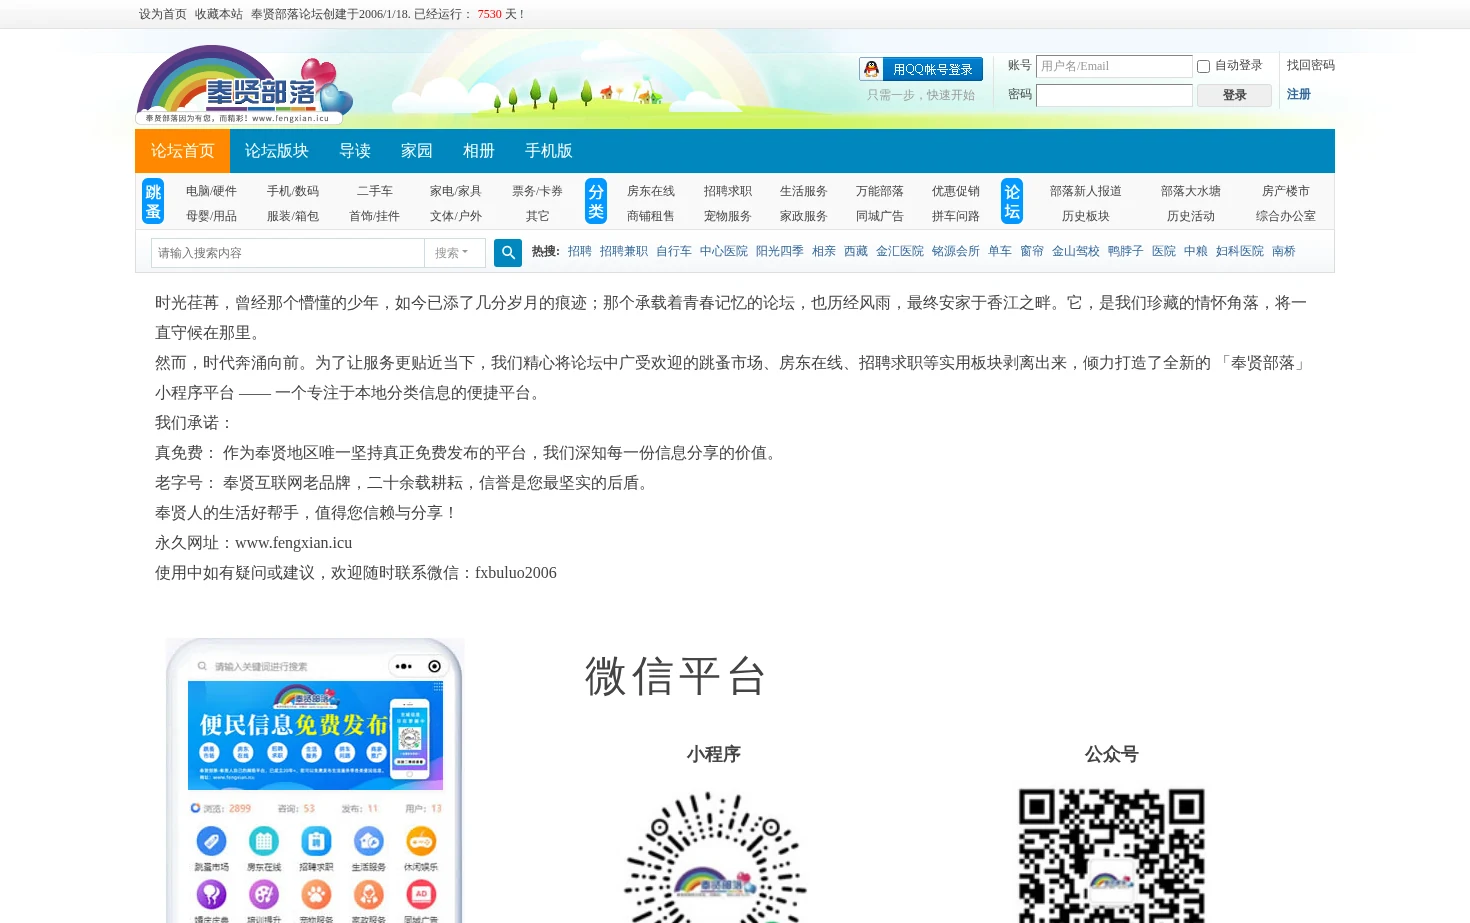
Task: Open the 生活服务 board
Action: pyautogui.click(x=804, y=191)
